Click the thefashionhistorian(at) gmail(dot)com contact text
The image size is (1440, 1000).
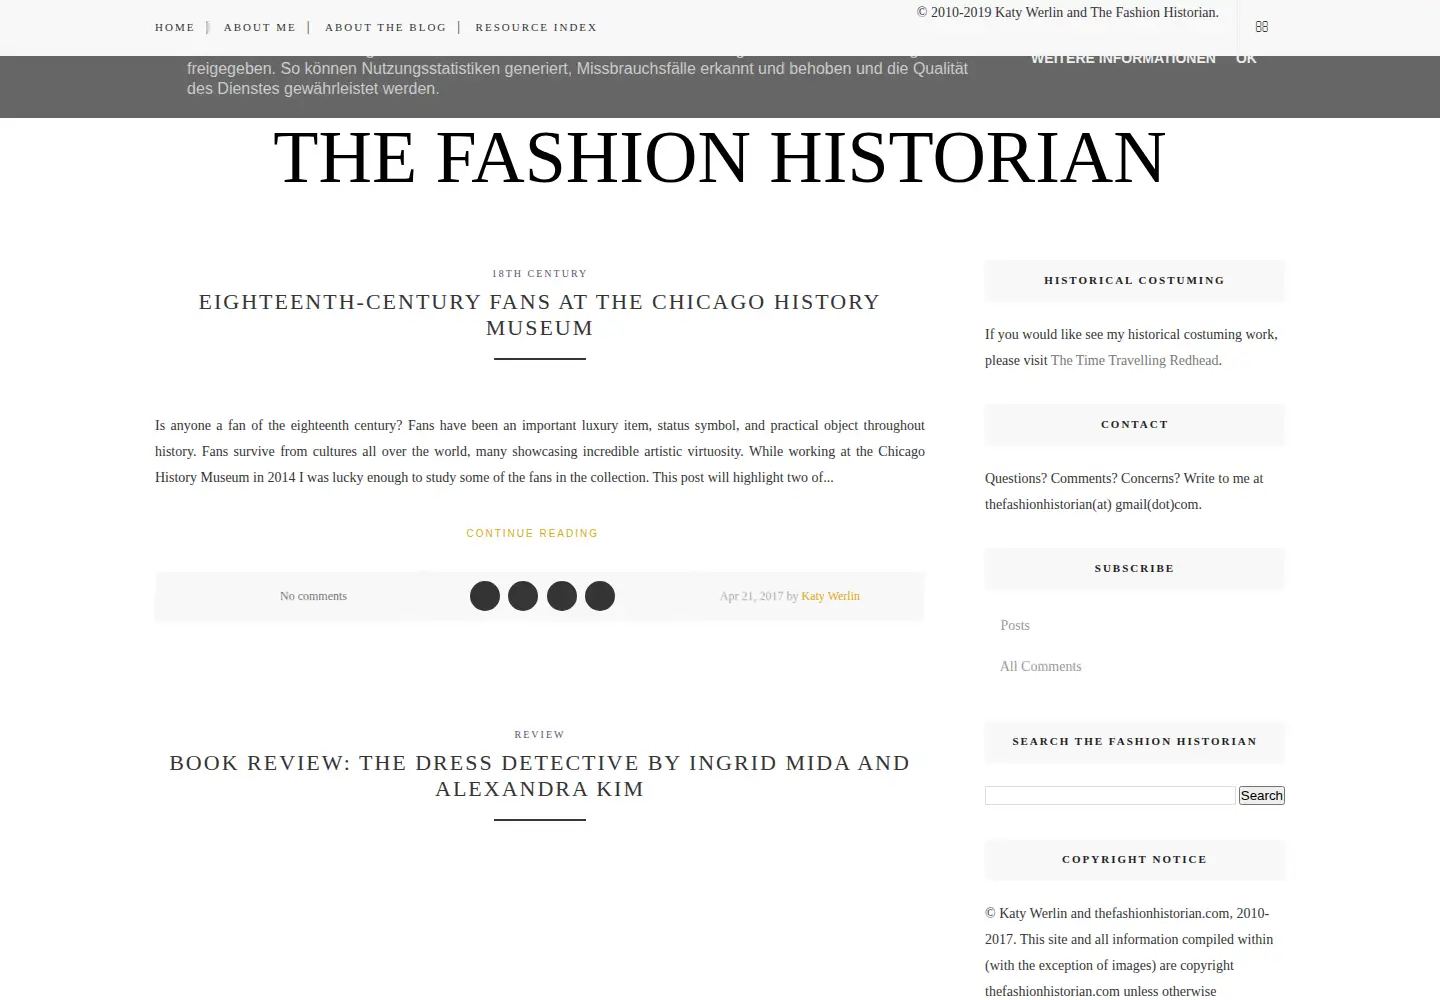click(1093, 504)
